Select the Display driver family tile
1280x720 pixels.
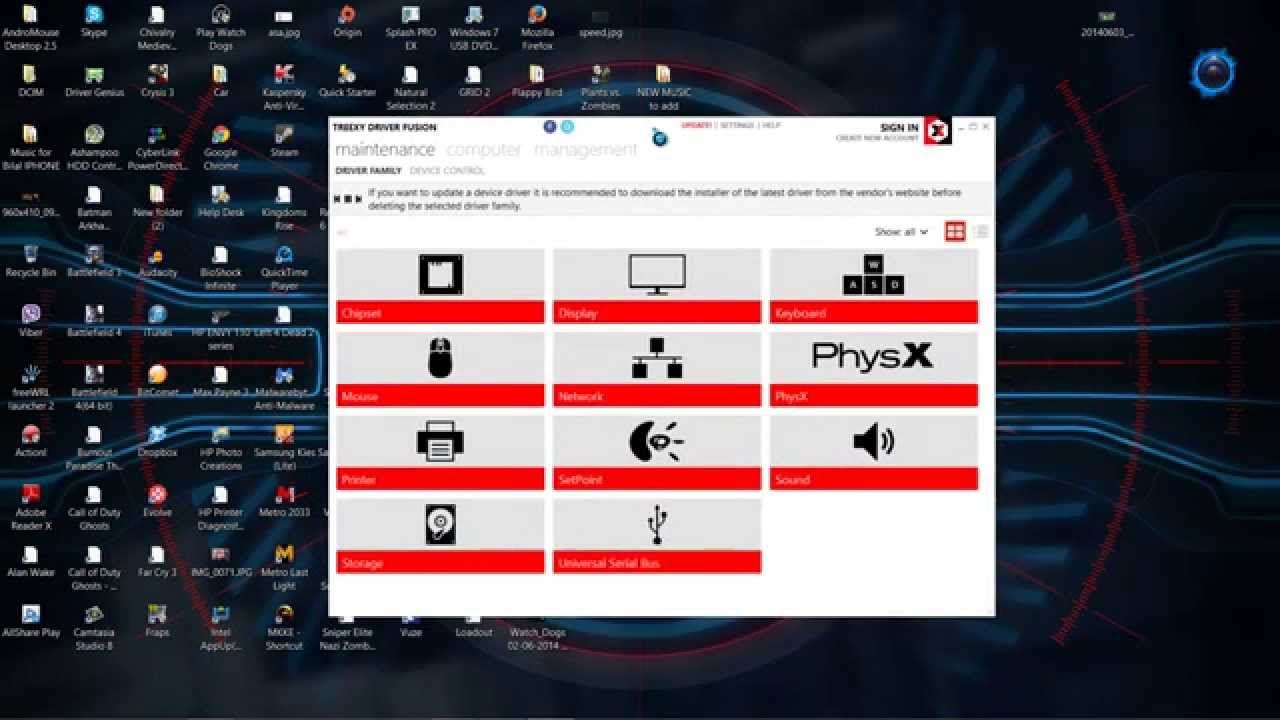[657, 286]
